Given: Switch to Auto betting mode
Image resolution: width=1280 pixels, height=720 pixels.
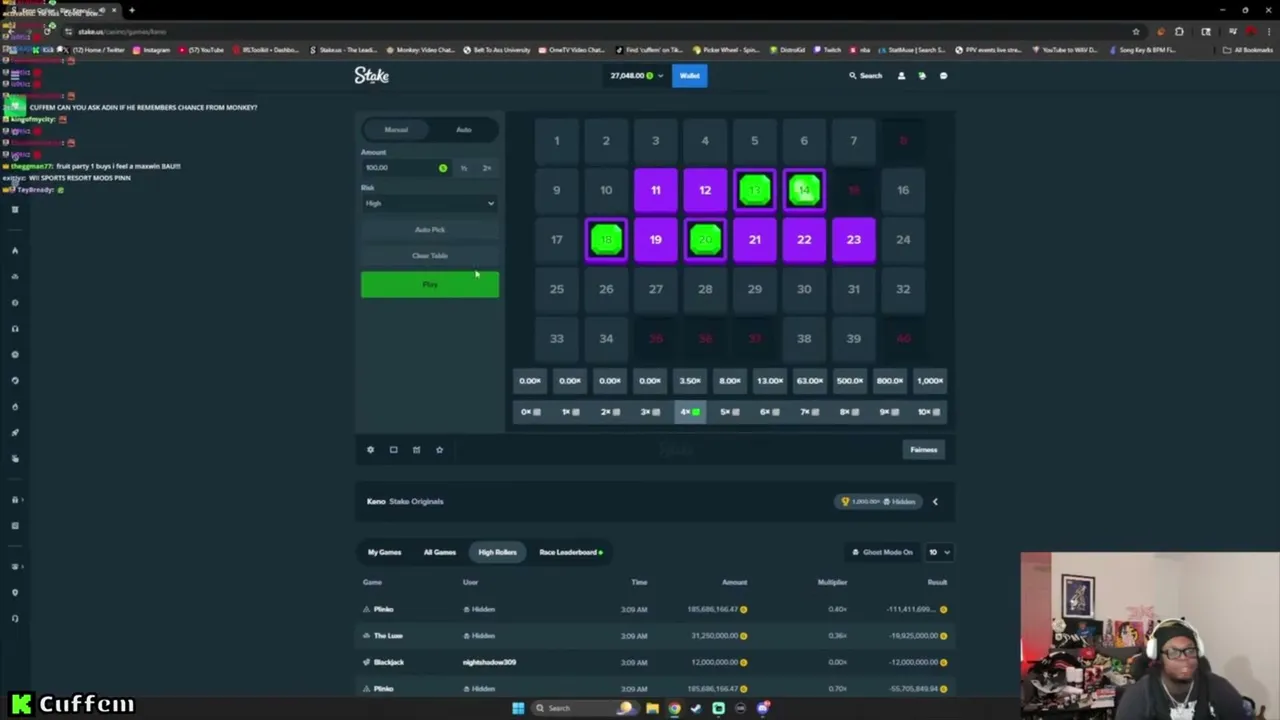Looking at the screenshot, I should [464, 129].
